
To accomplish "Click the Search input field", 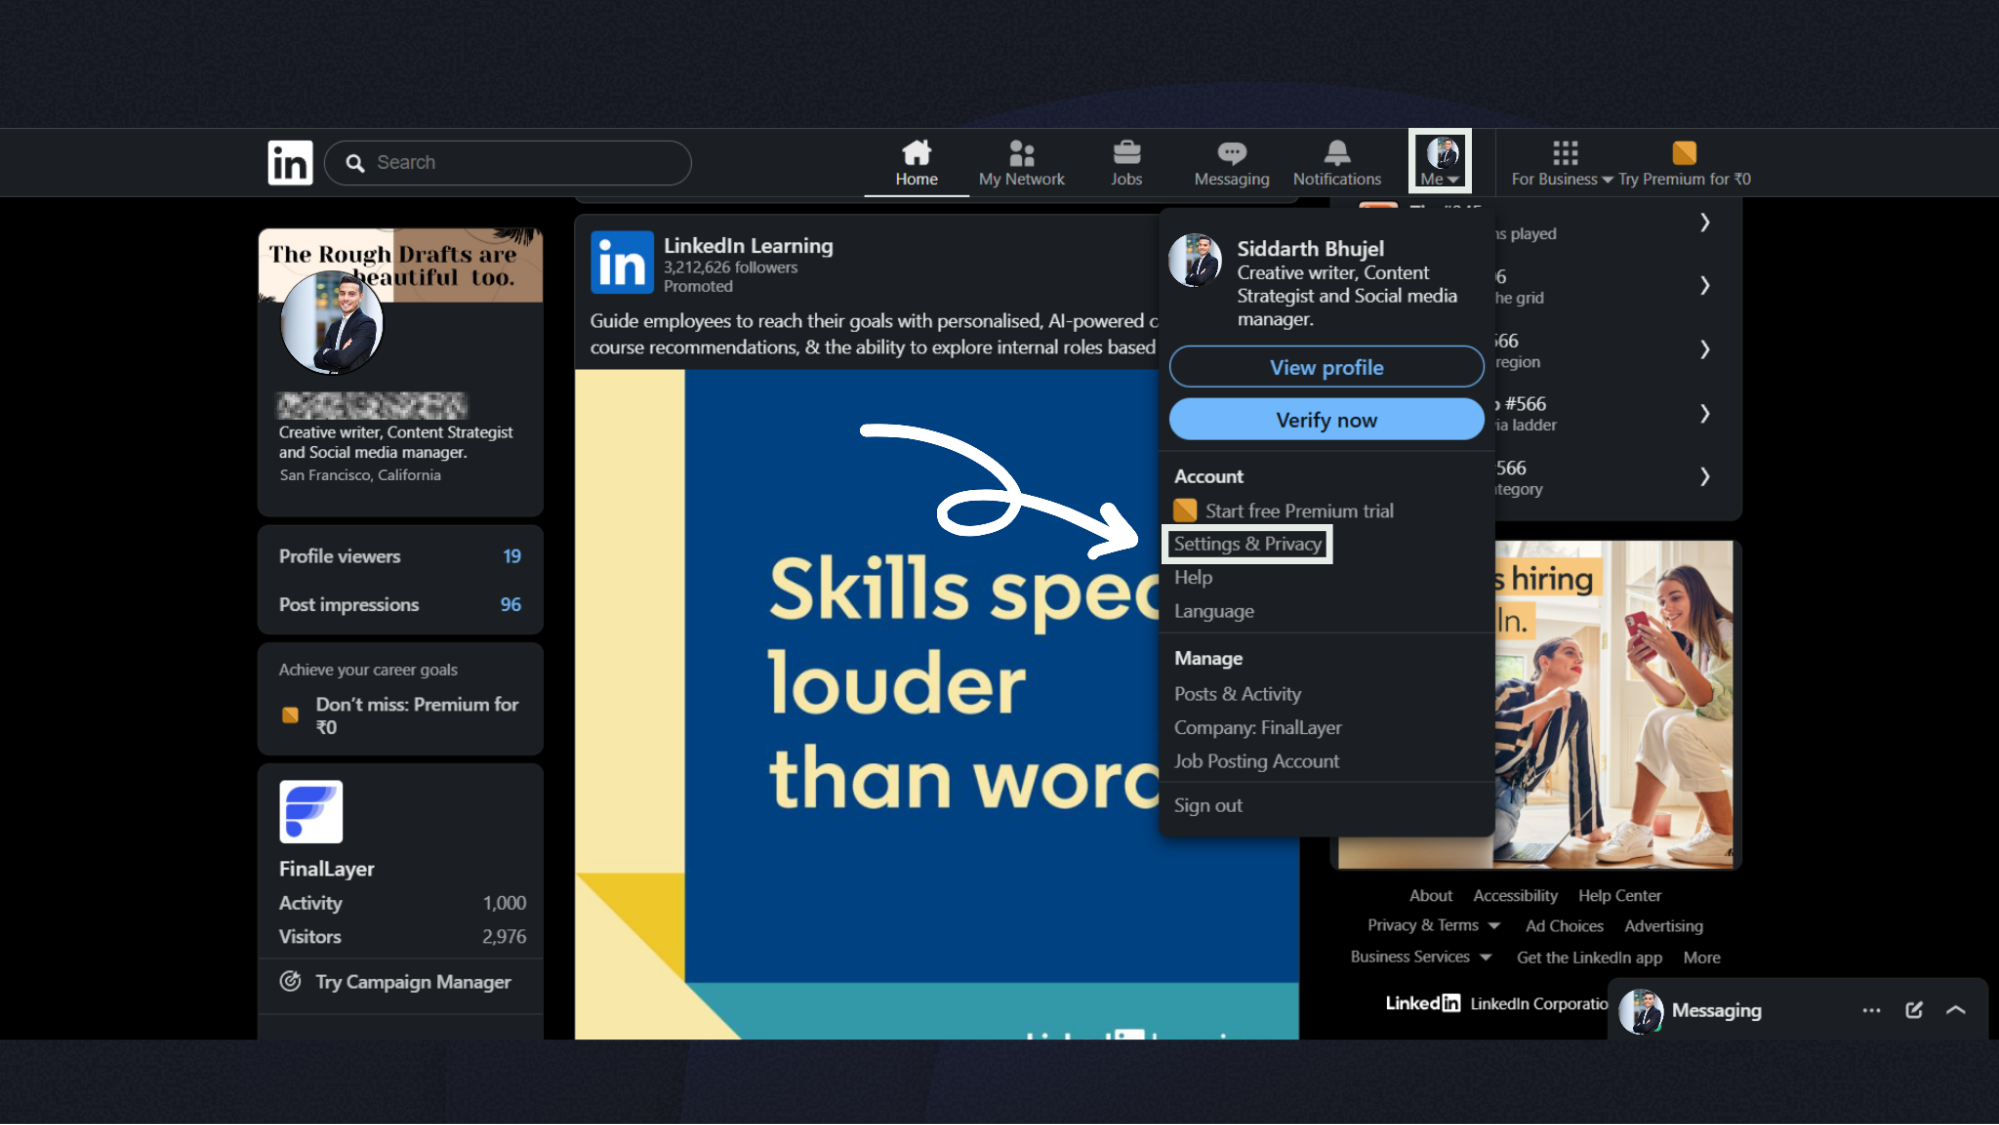I will 520,163.
